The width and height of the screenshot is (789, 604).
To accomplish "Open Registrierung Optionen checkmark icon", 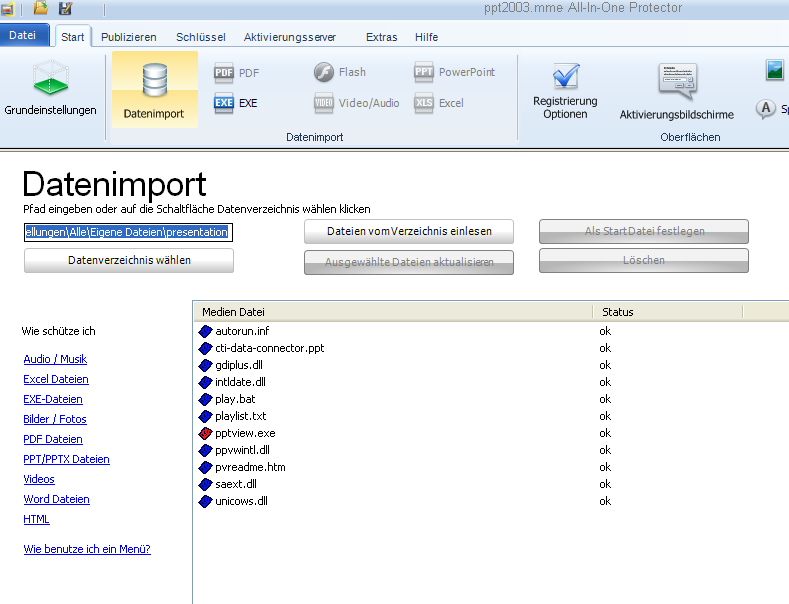I will [565, 78].
